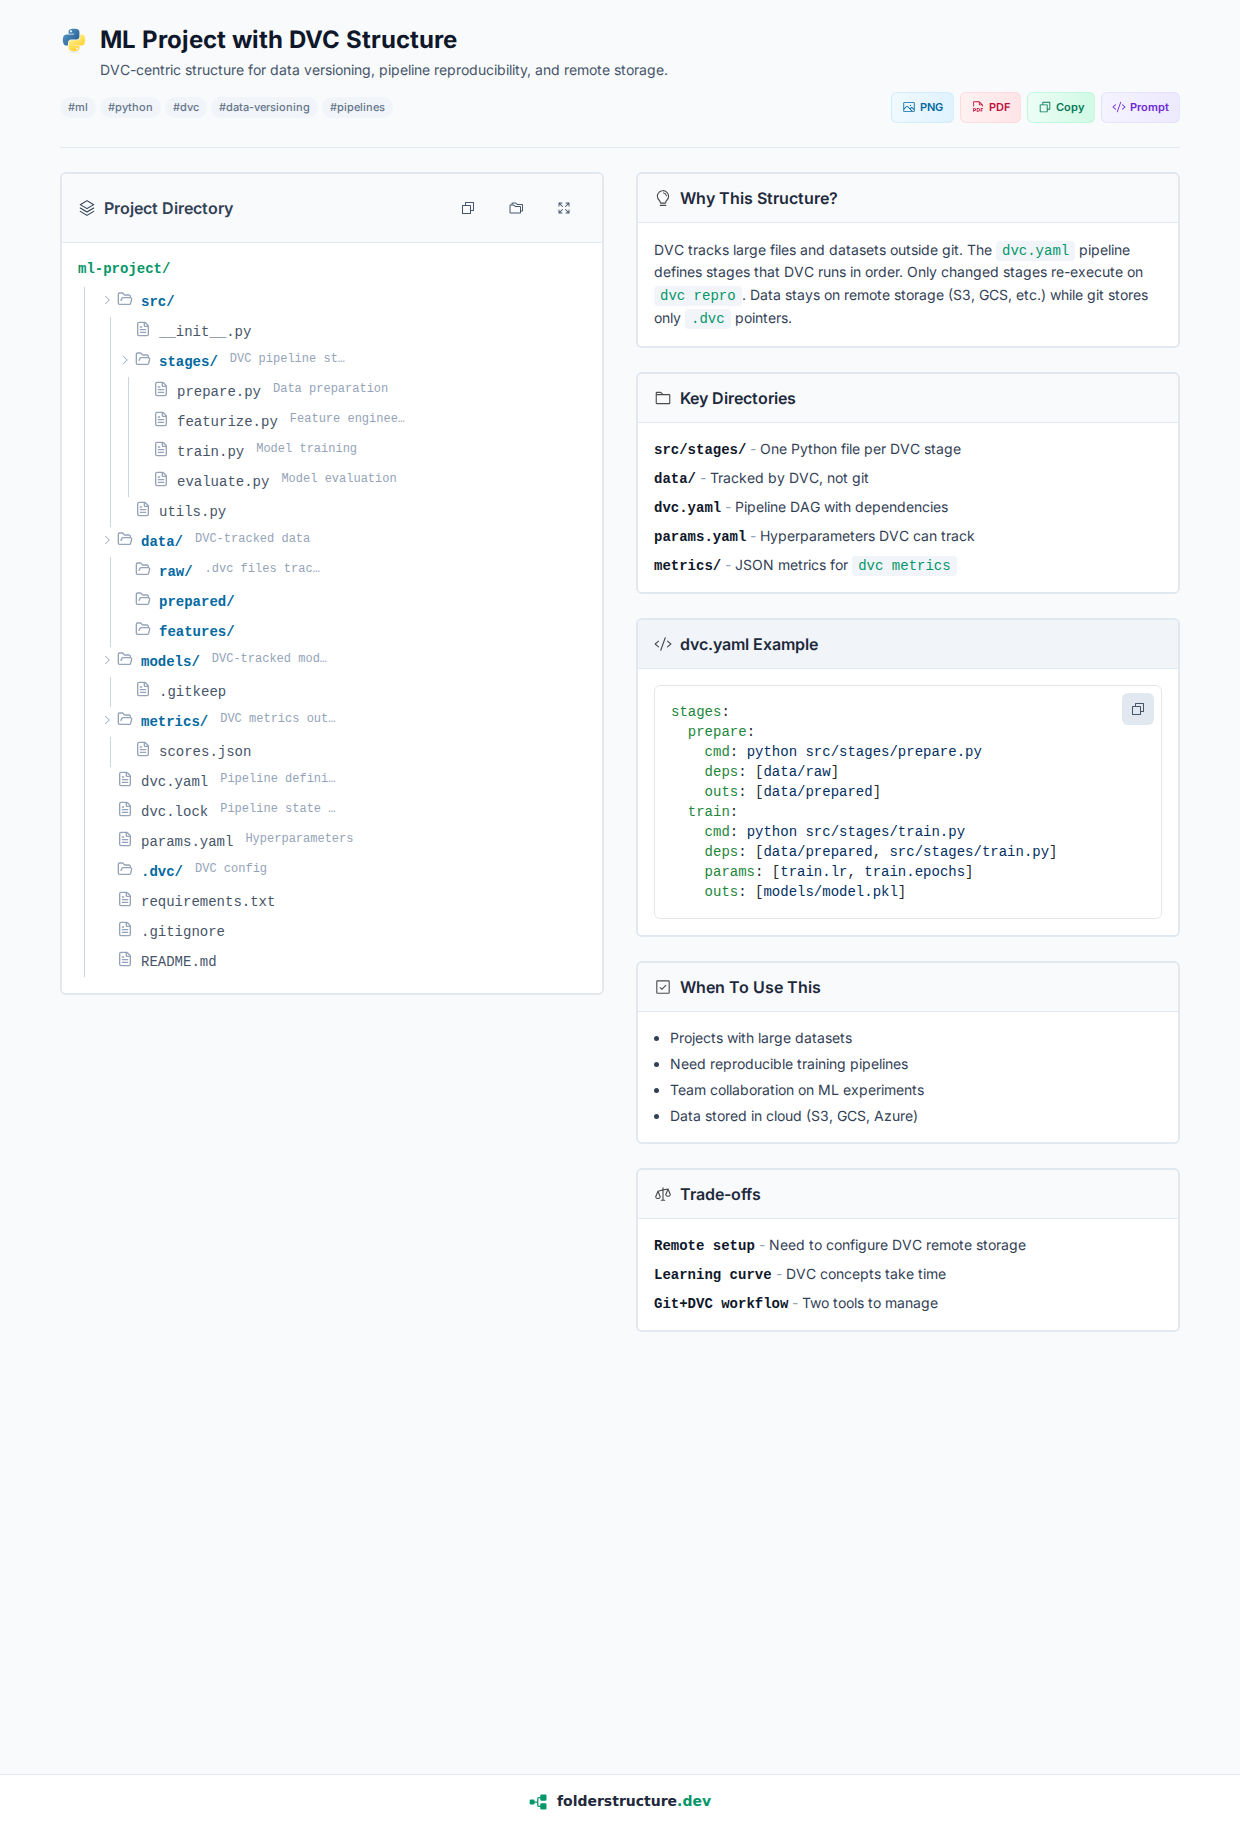Export as PNG
This screenshot has width=1240, height=1828.
click(922, 107)
